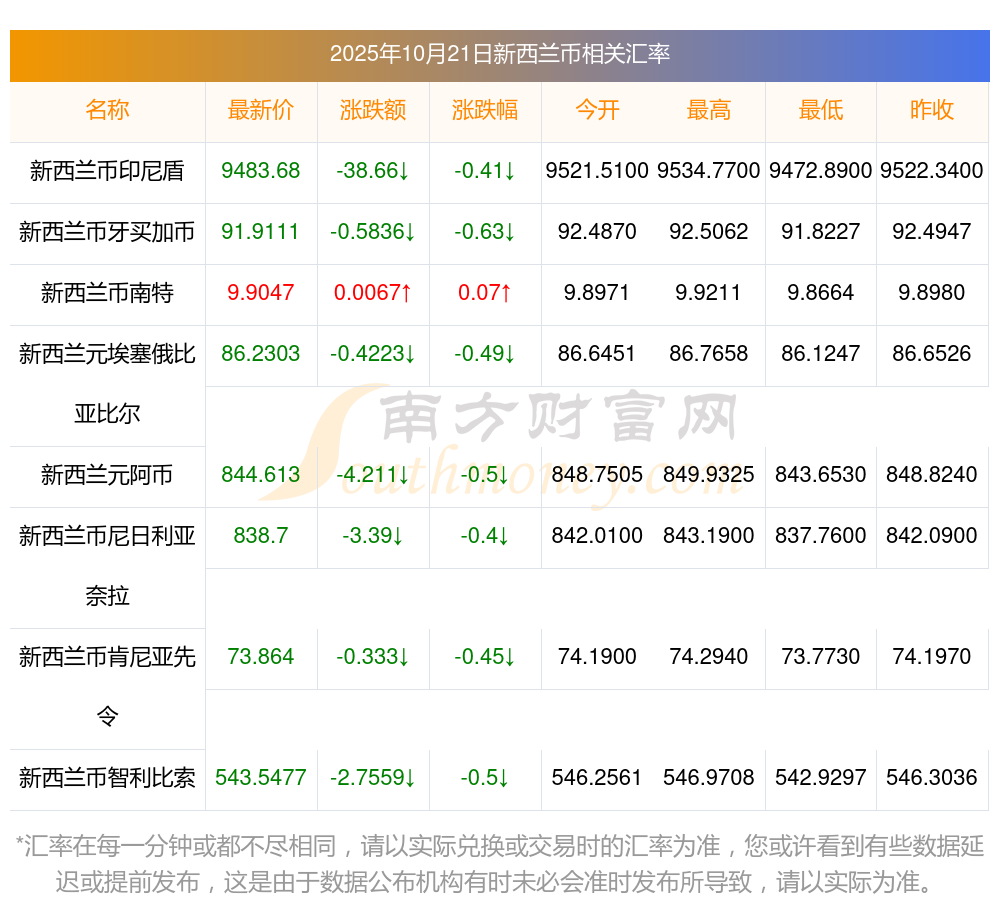Click the low value 837.7600
1000x913 pixels.
[821, 535]
